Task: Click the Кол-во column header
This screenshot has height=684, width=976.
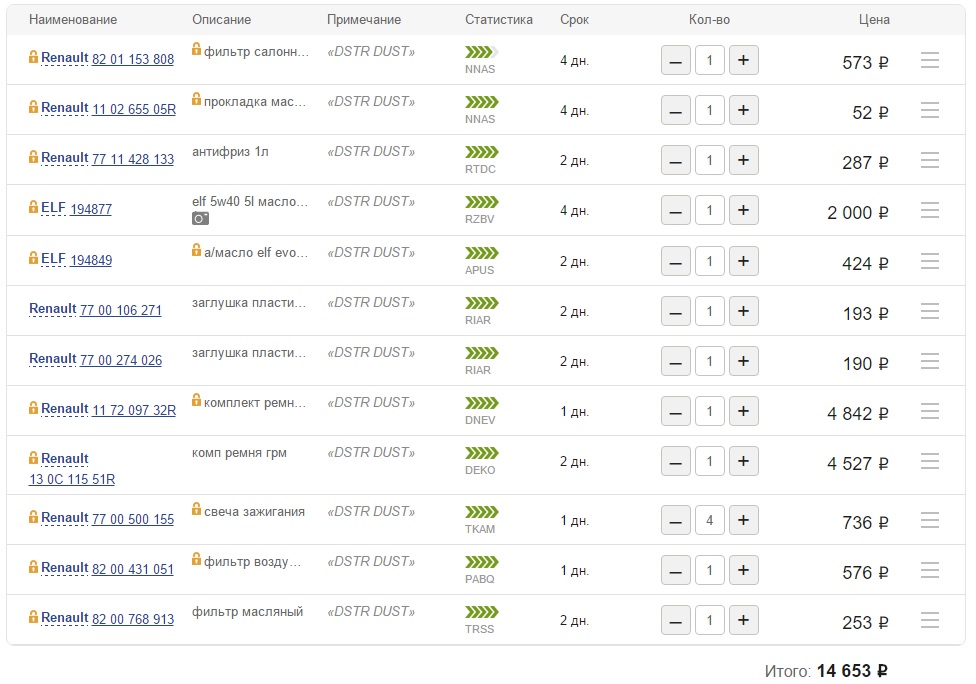Action: 710,19
